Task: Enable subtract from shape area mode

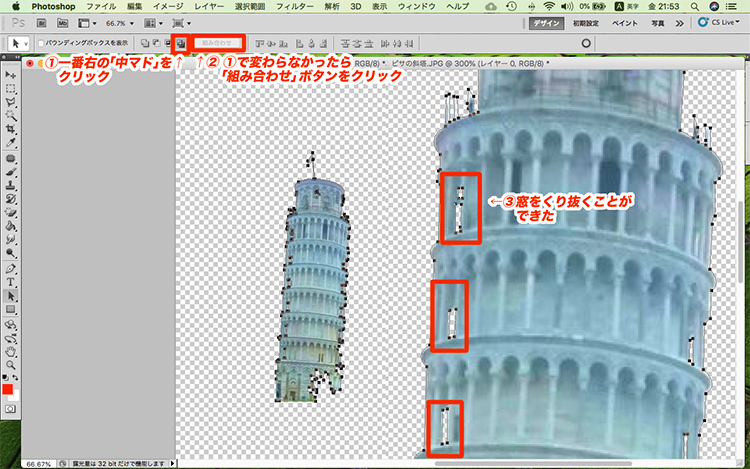Action: [156, 44]
